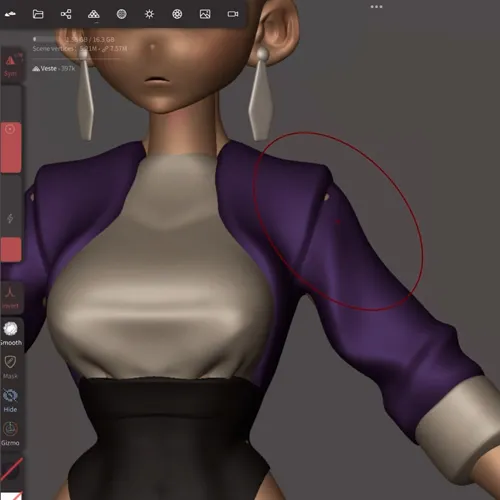Image resolution: width=500 pixels, height=500 pixels.
Task: Open the Background image menu
Action: pos(205,14)
